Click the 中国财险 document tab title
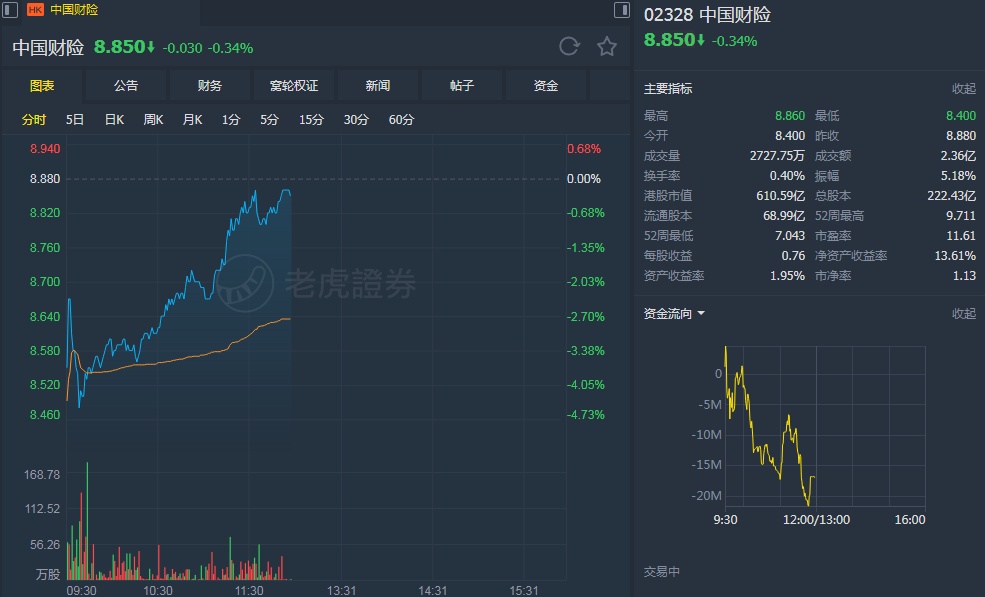 [74, 10]
